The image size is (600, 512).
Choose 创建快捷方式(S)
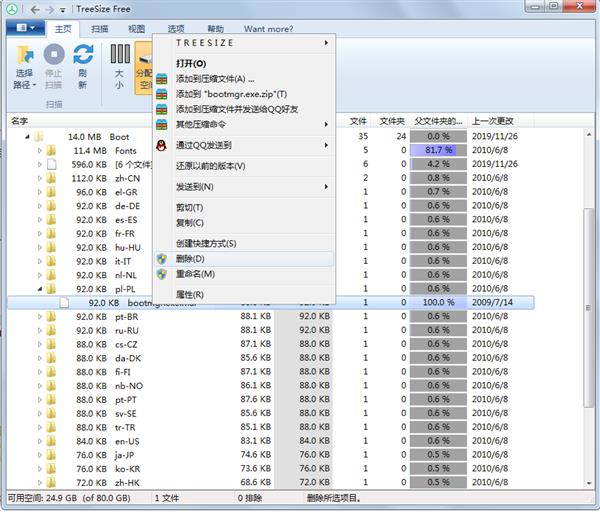point(244,243)
